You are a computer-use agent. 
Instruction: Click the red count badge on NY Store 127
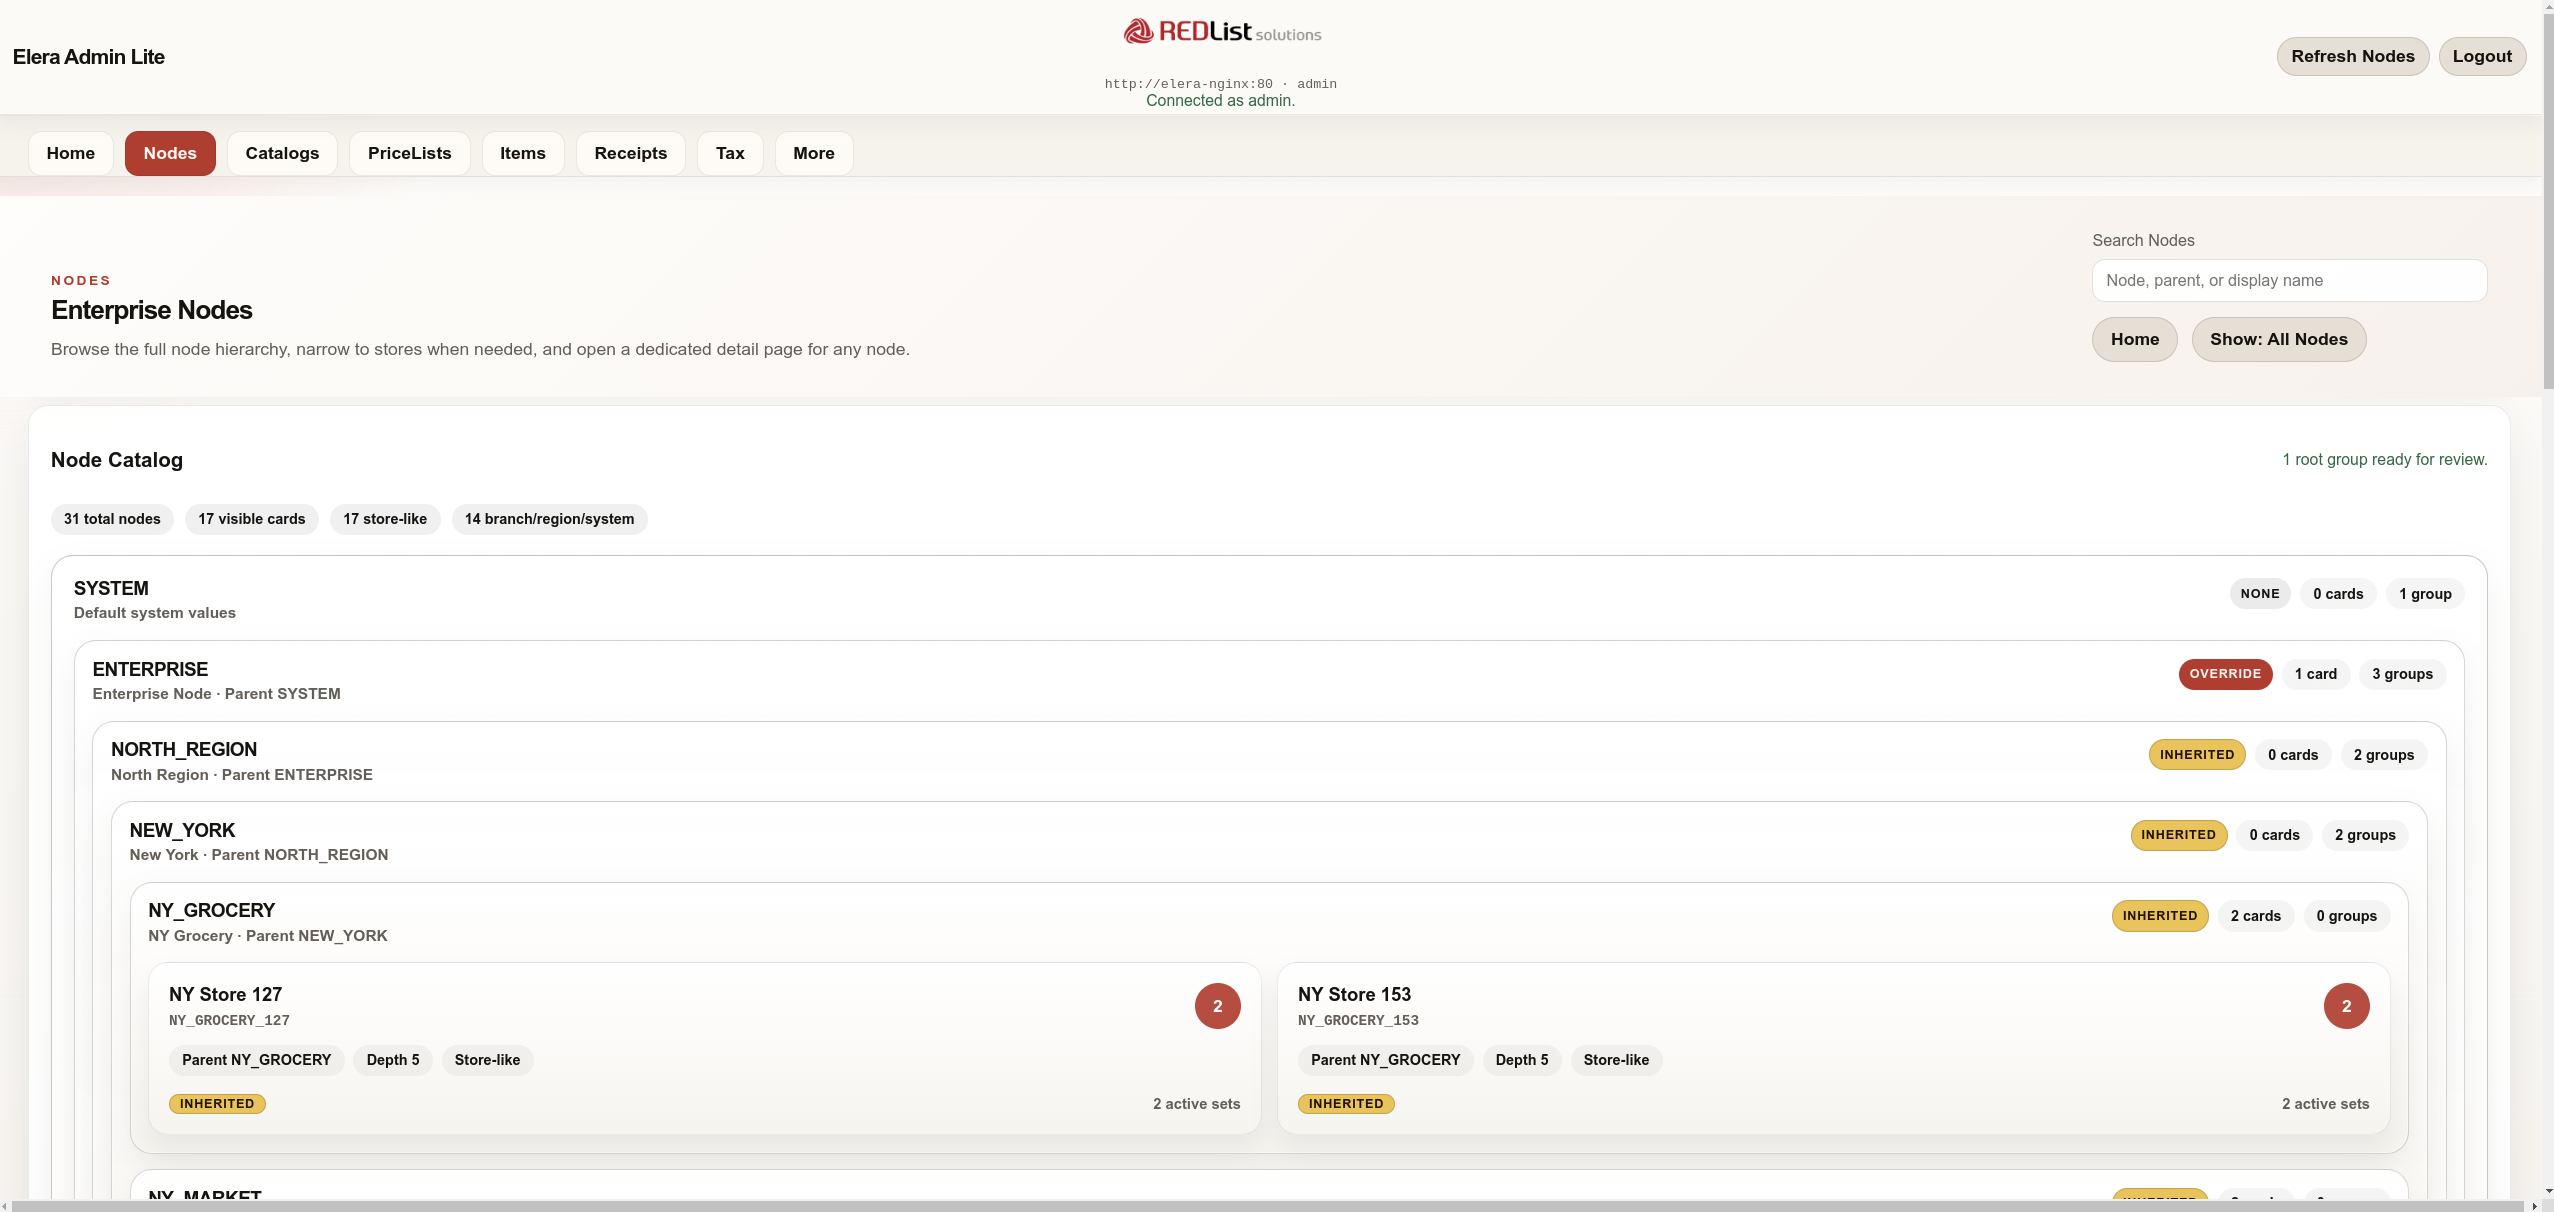point(1217,1006)
